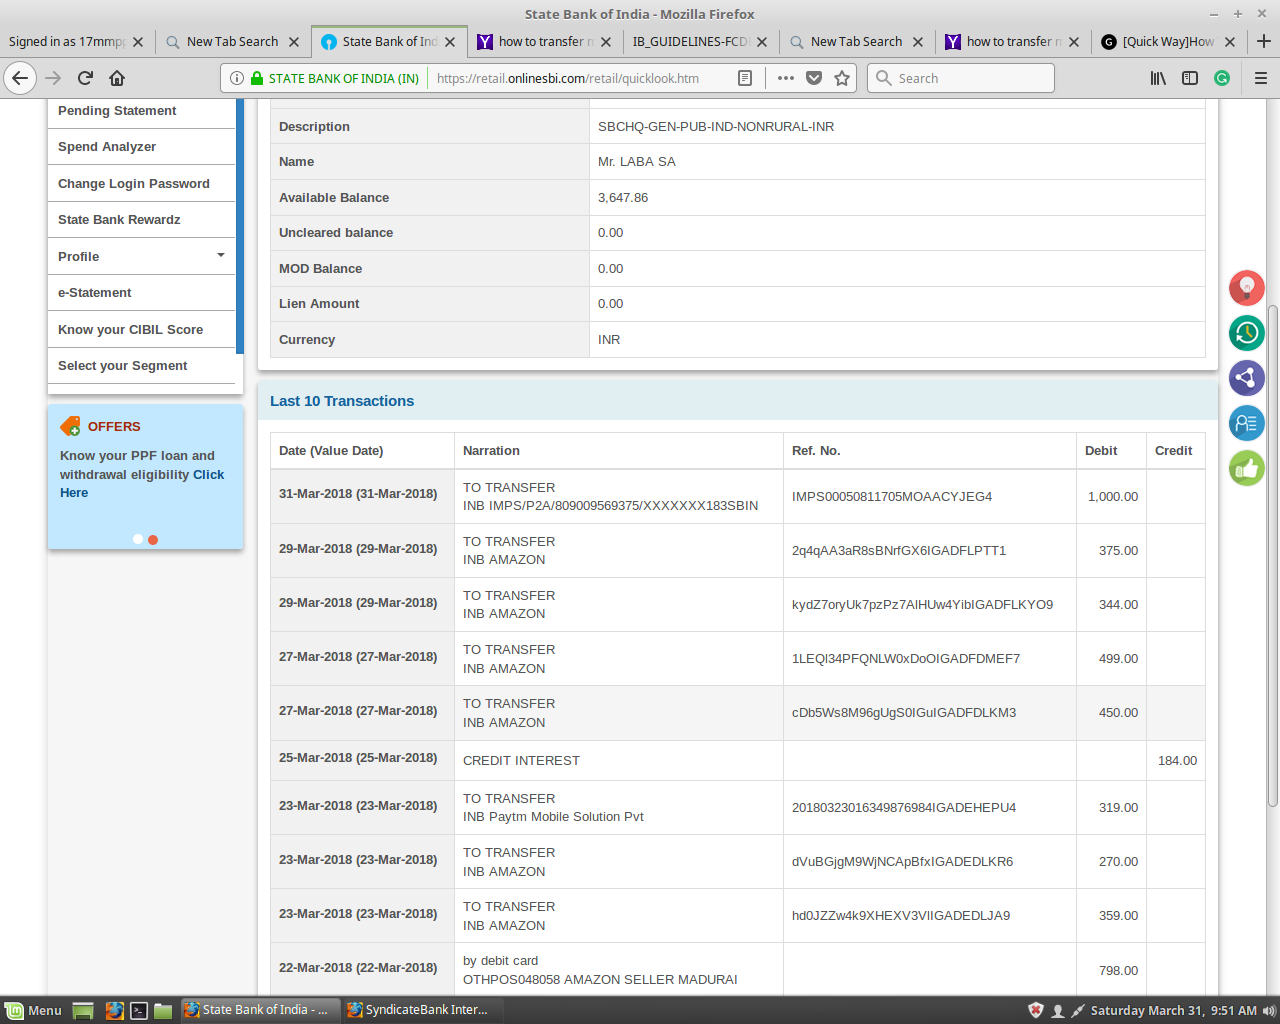
Task: Bookmark this page with star icon
Action: tap(842, 78)
